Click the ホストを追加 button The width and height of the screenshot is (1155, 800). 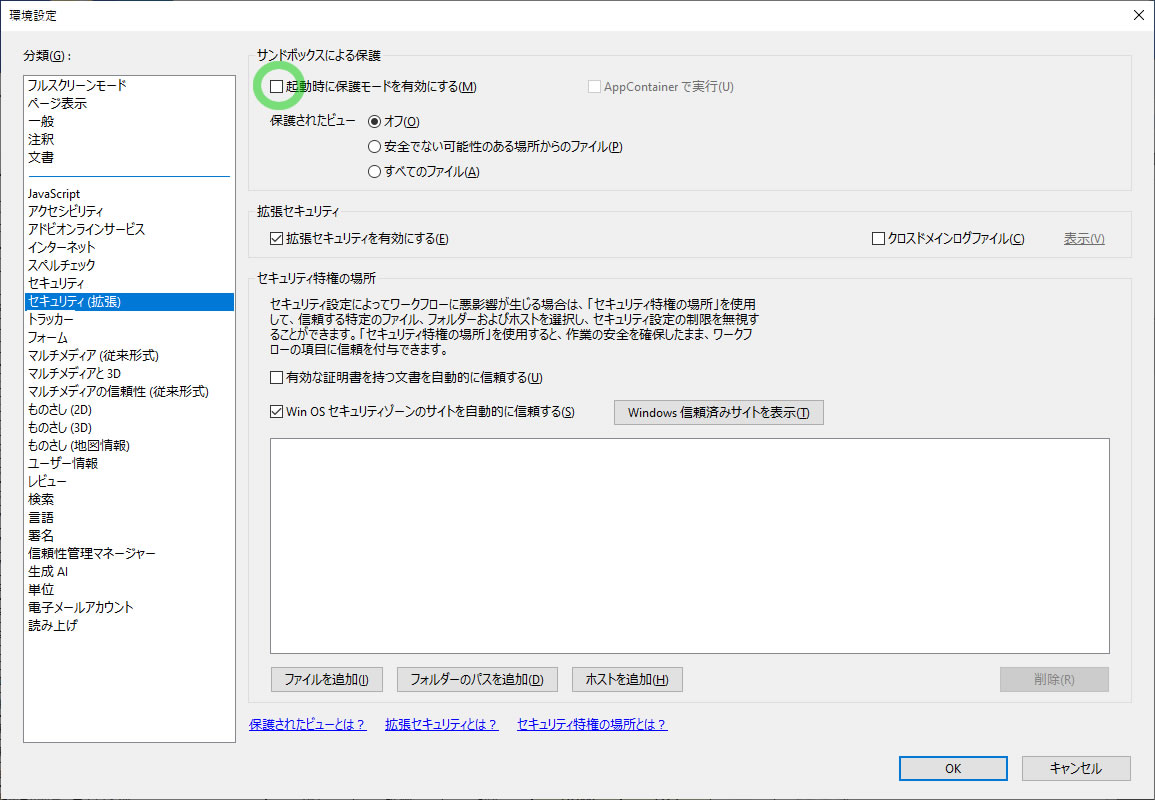(x=627, y=680)
